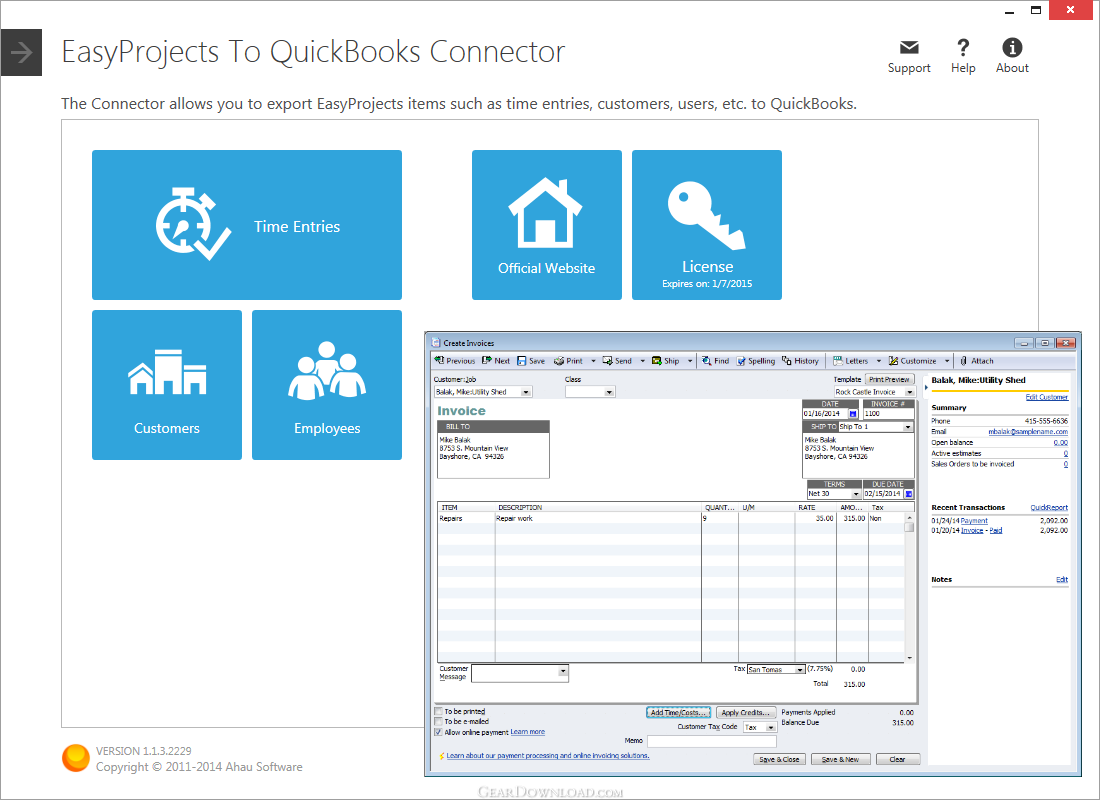Open the invoice DATE calendar icon
The height and width of the screenshot is (800, 1100).
[x=853, y=414]
